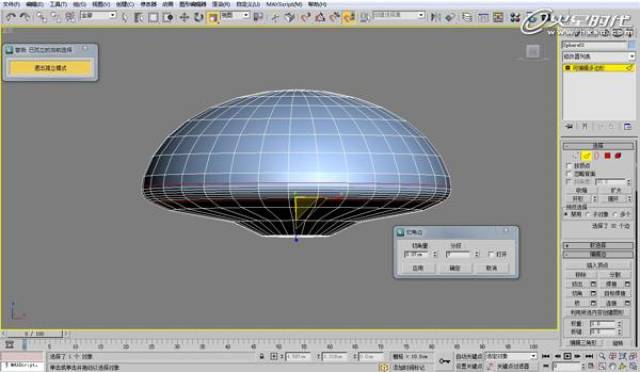Open the selection filter 全部 dropdown
The image size is (640, 372).
[98, 16]
